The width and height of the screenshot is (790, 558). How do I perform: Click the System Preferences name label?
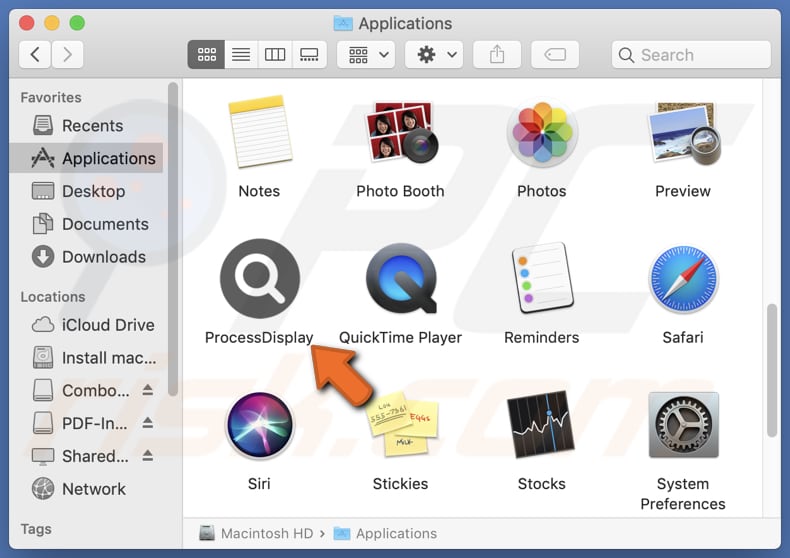point(683,494)
